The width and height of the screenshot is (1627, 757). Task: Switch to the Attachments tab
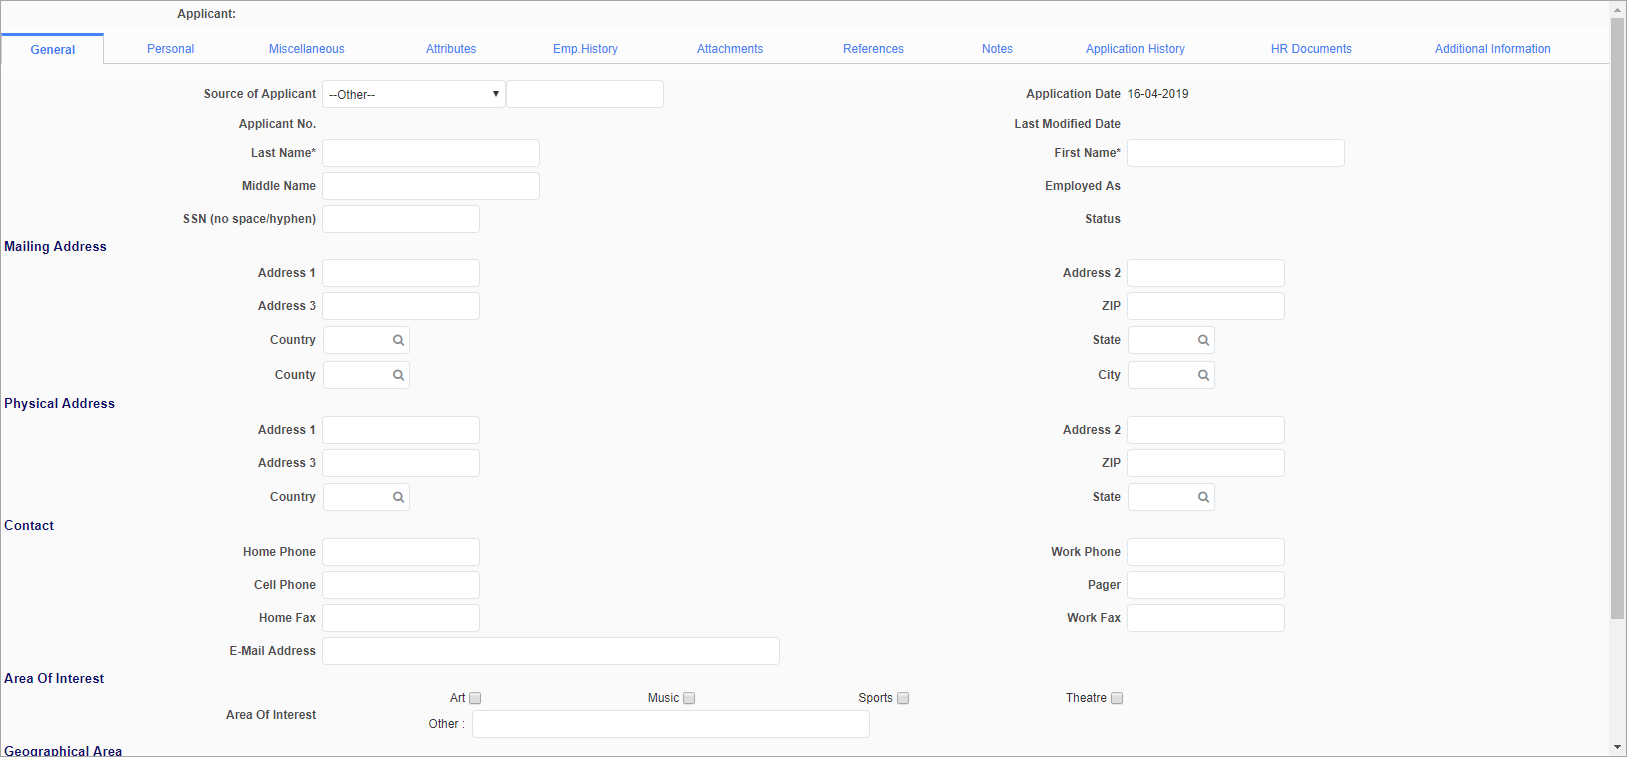coord(730,49)
